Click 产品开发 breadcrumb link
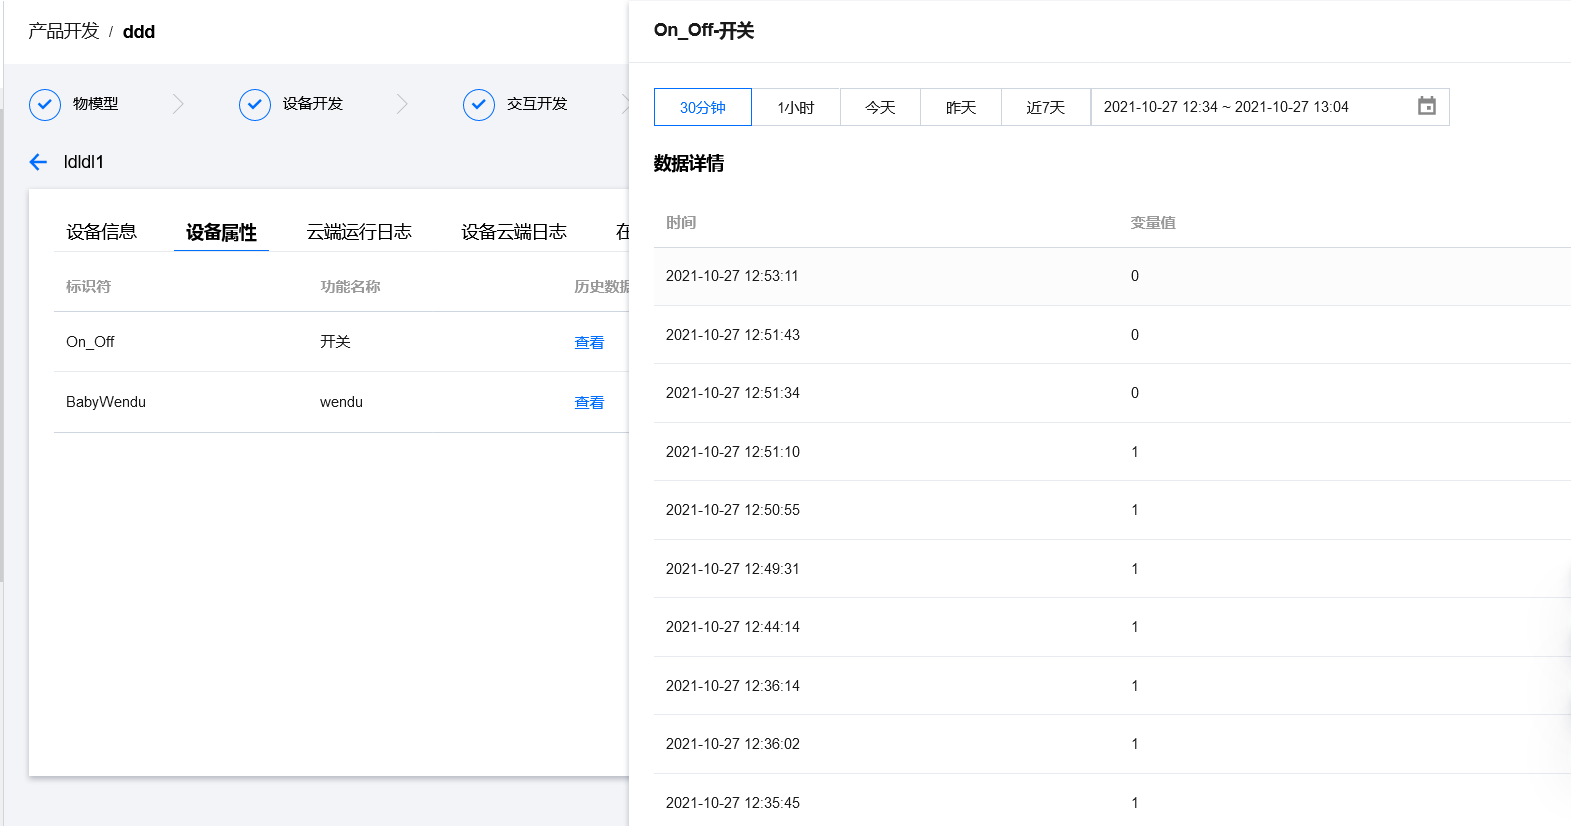1571x826 pixels. (x=64, y=31)
